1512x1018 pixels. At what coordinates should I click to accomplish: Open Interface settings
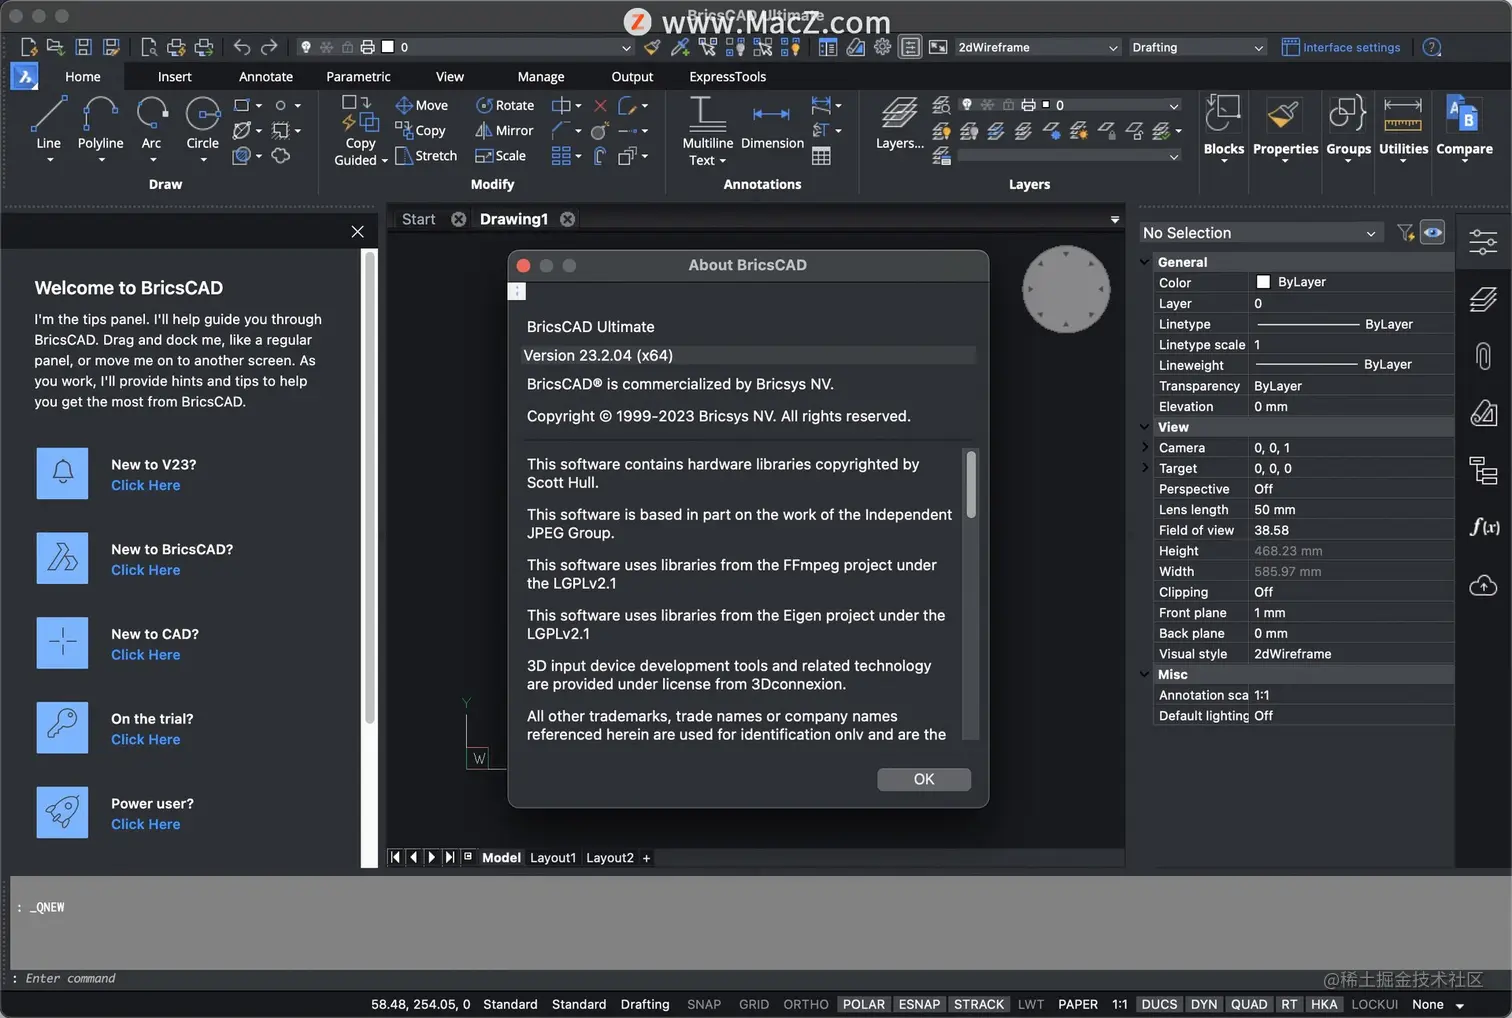pyautogui.click(x=1341, y=47)
